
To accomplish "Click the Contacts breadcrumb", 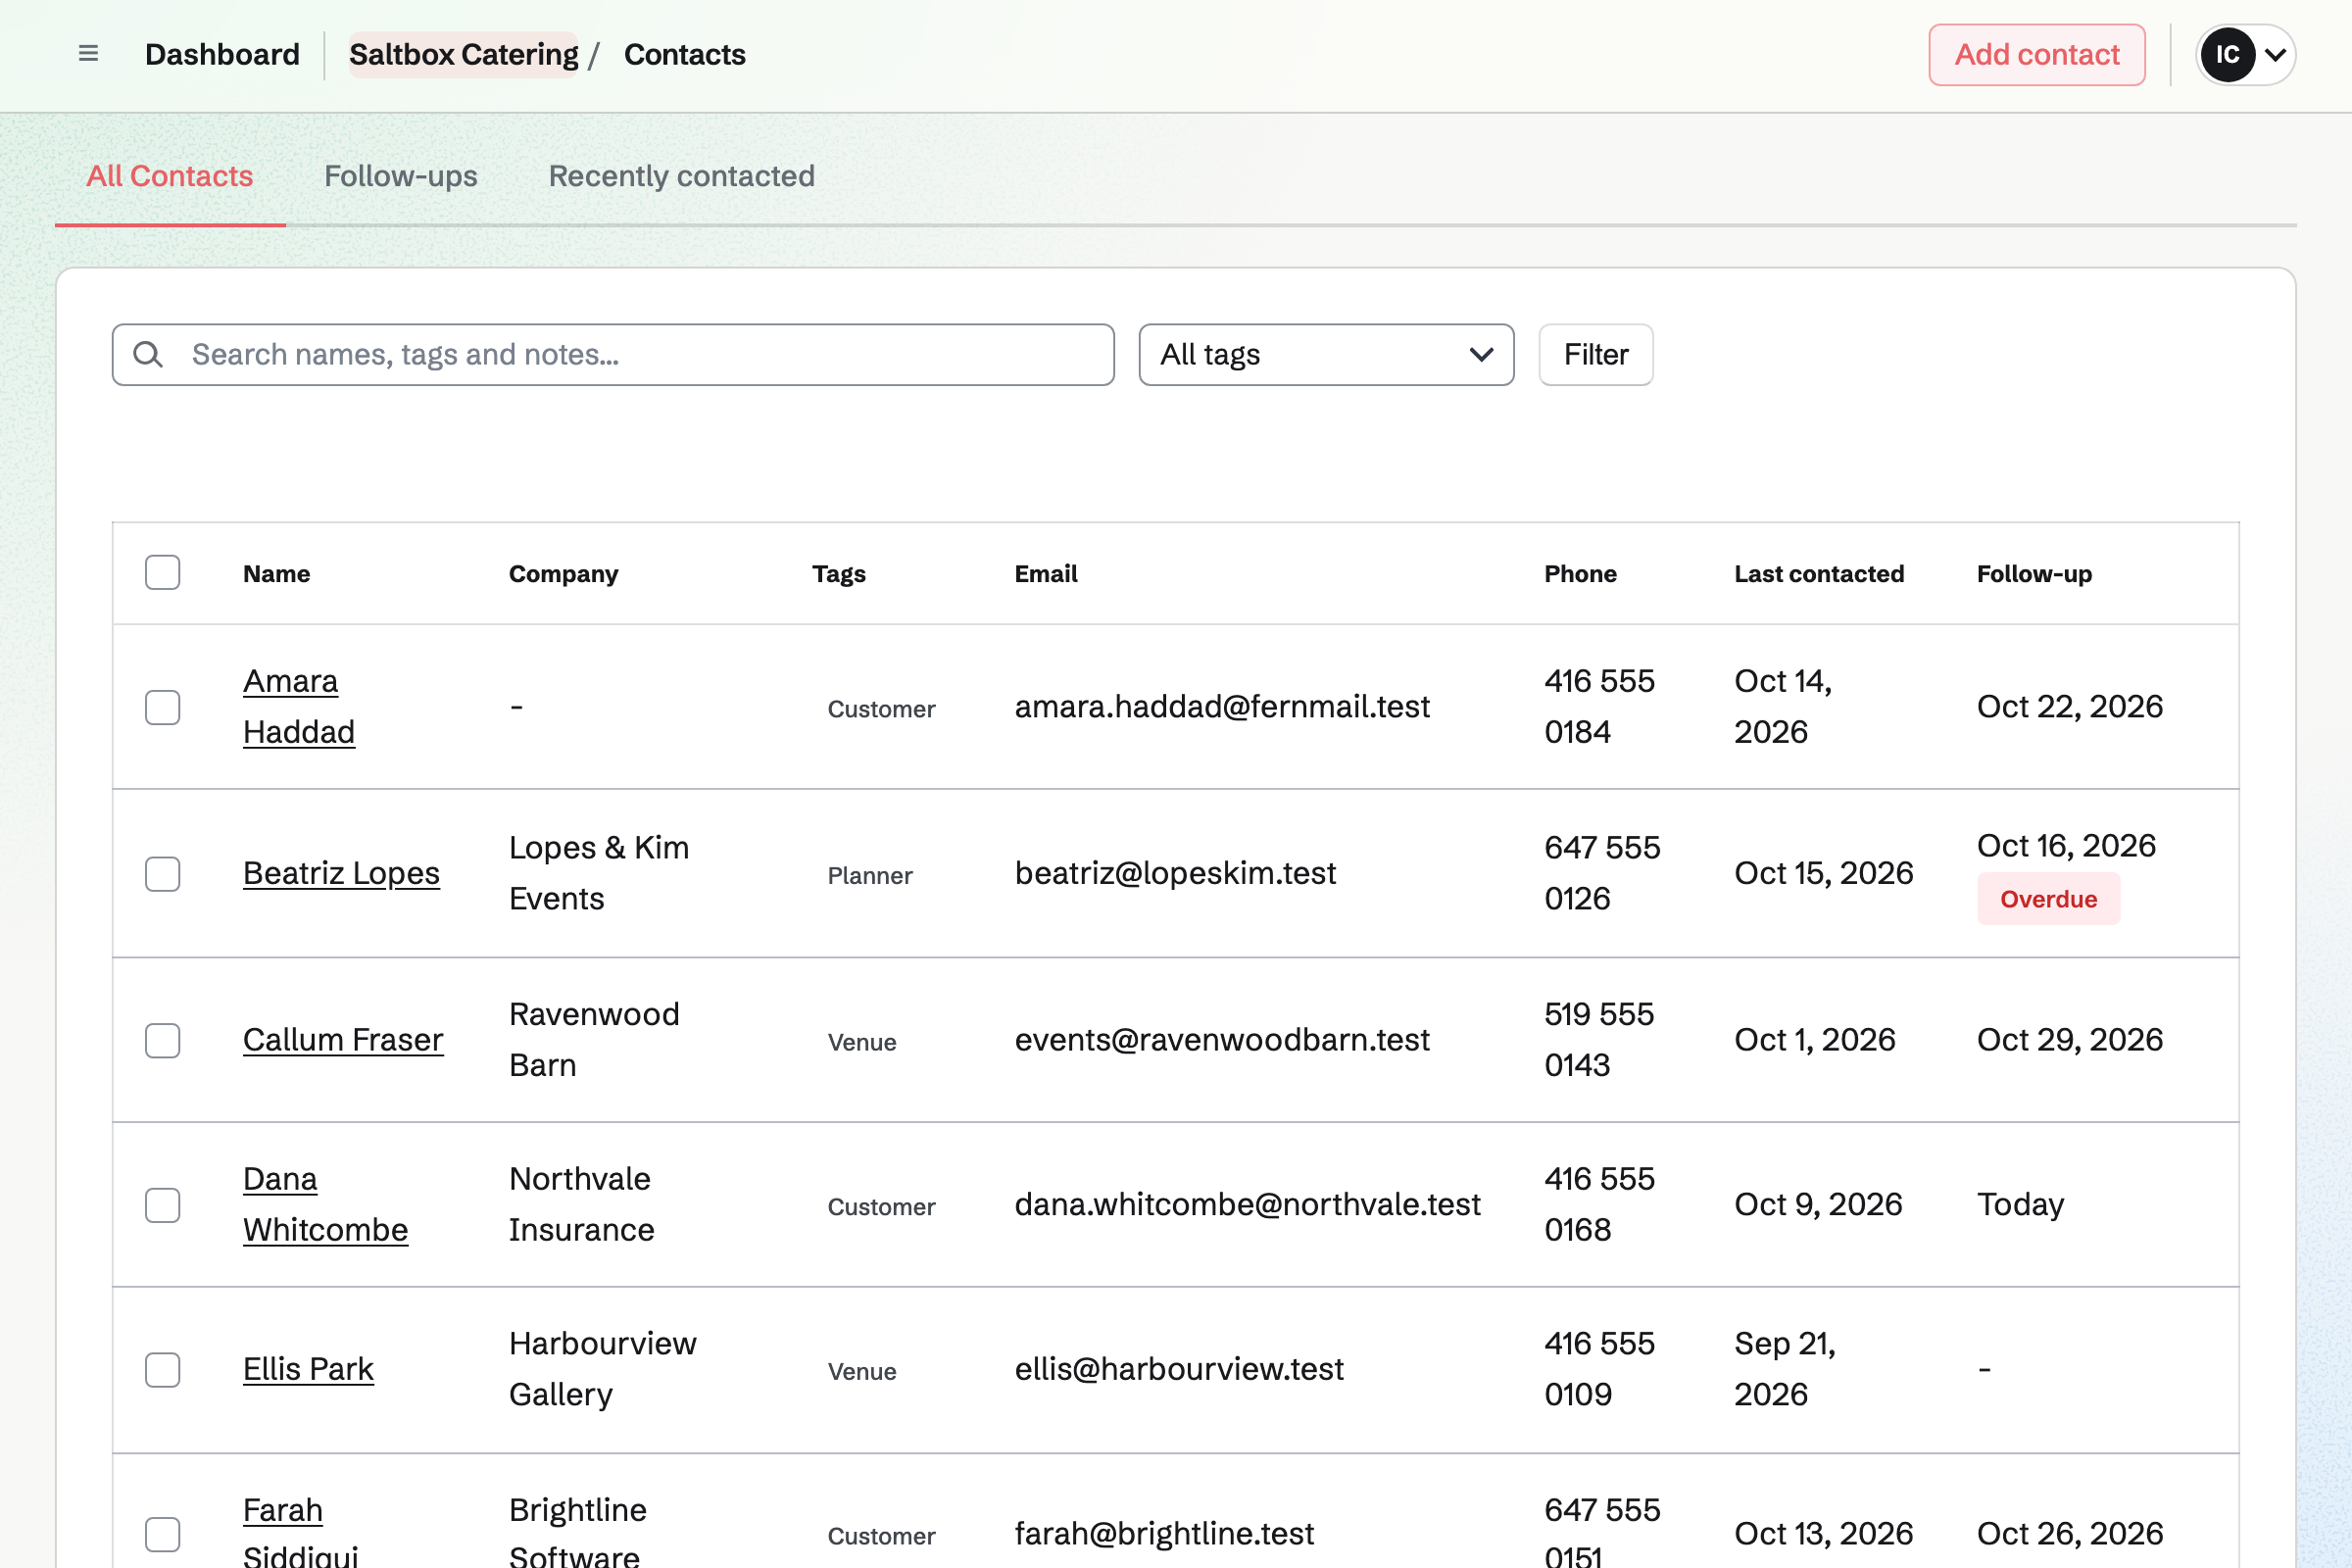I will click(x=685, y=54).
